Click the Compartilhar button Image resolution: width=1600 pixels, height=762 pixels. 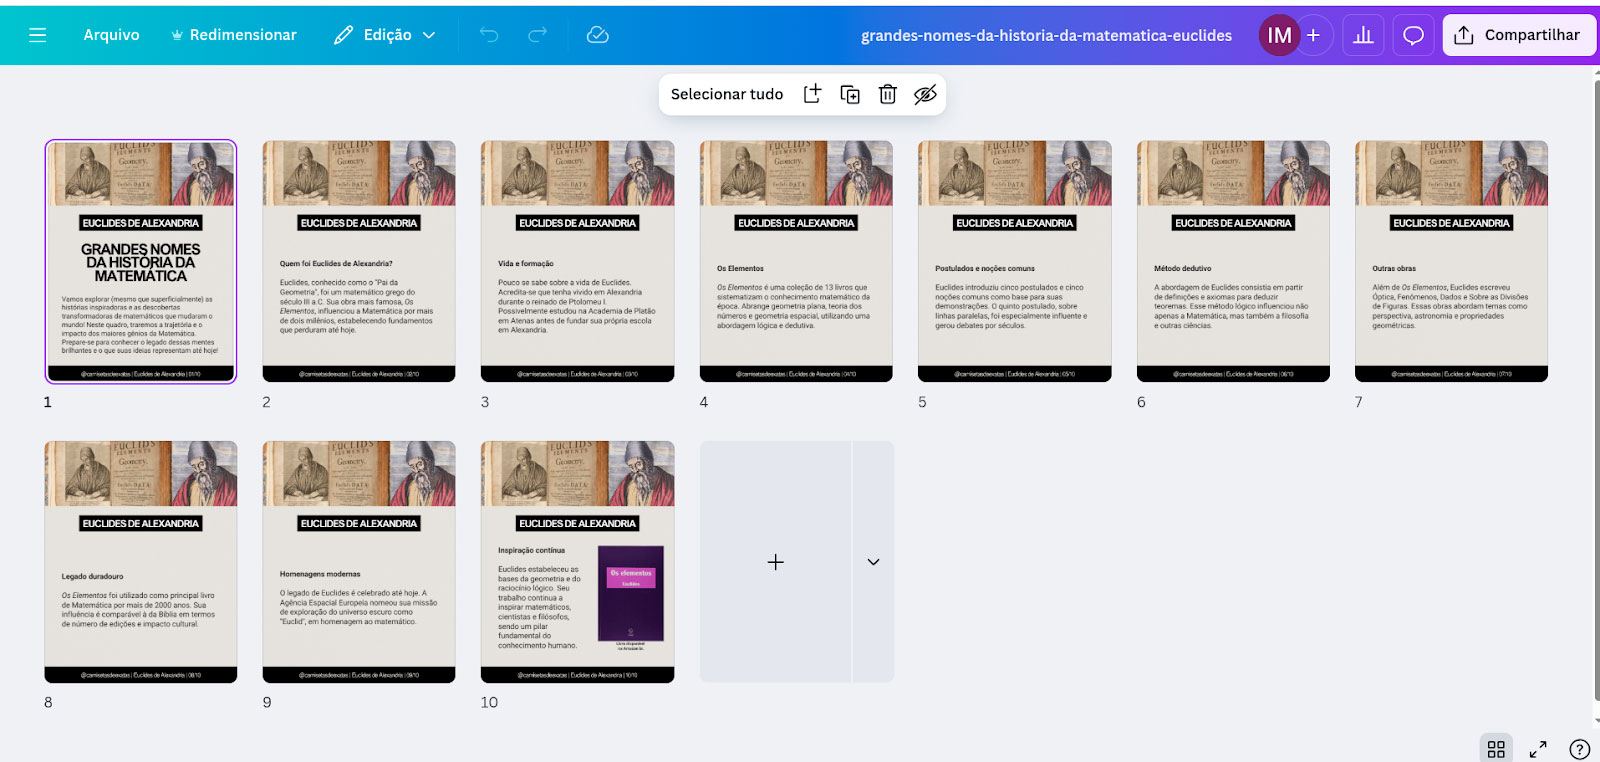(1518, 35)
